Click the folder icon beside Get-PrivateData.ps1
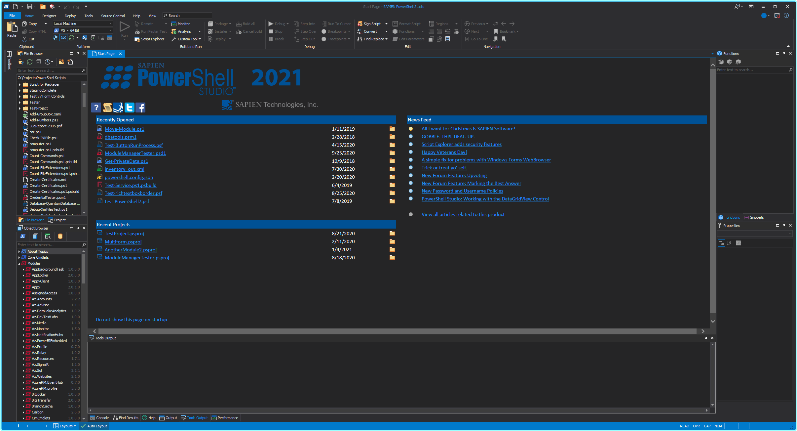The width and height of the screenshot is (797, 431). point(392,161)
